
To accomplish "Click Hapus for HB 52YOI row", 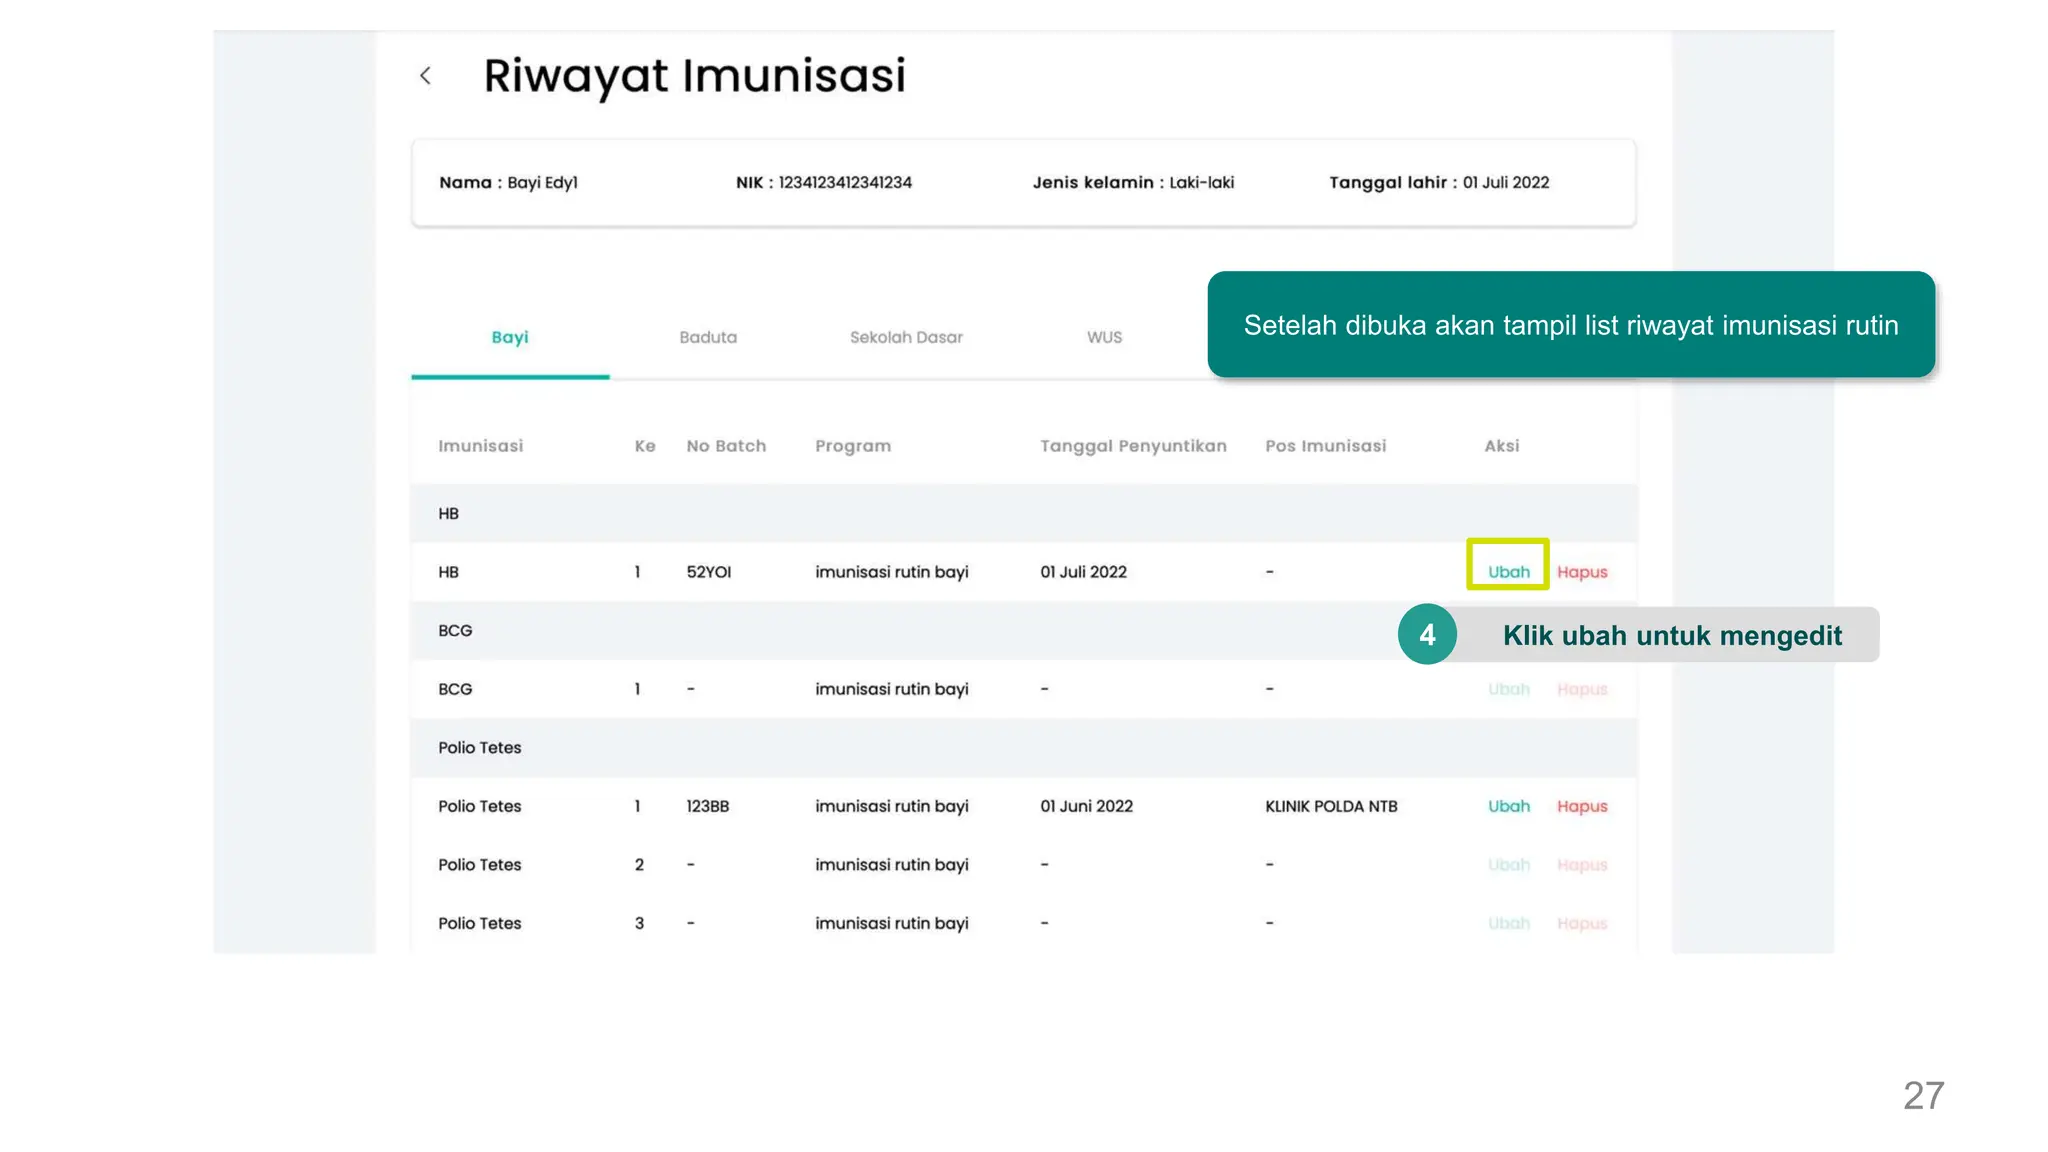I will [x=1582, y=572].
